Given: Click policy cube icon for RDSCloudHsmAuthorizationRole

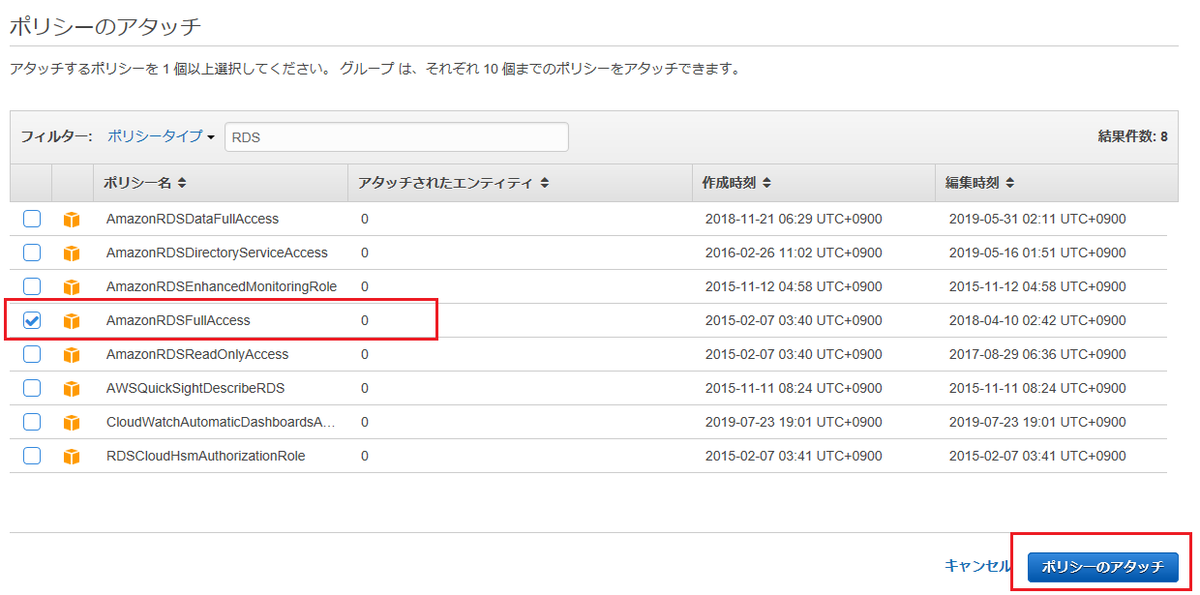Looking at the screenshot, I should click(71, 456).
